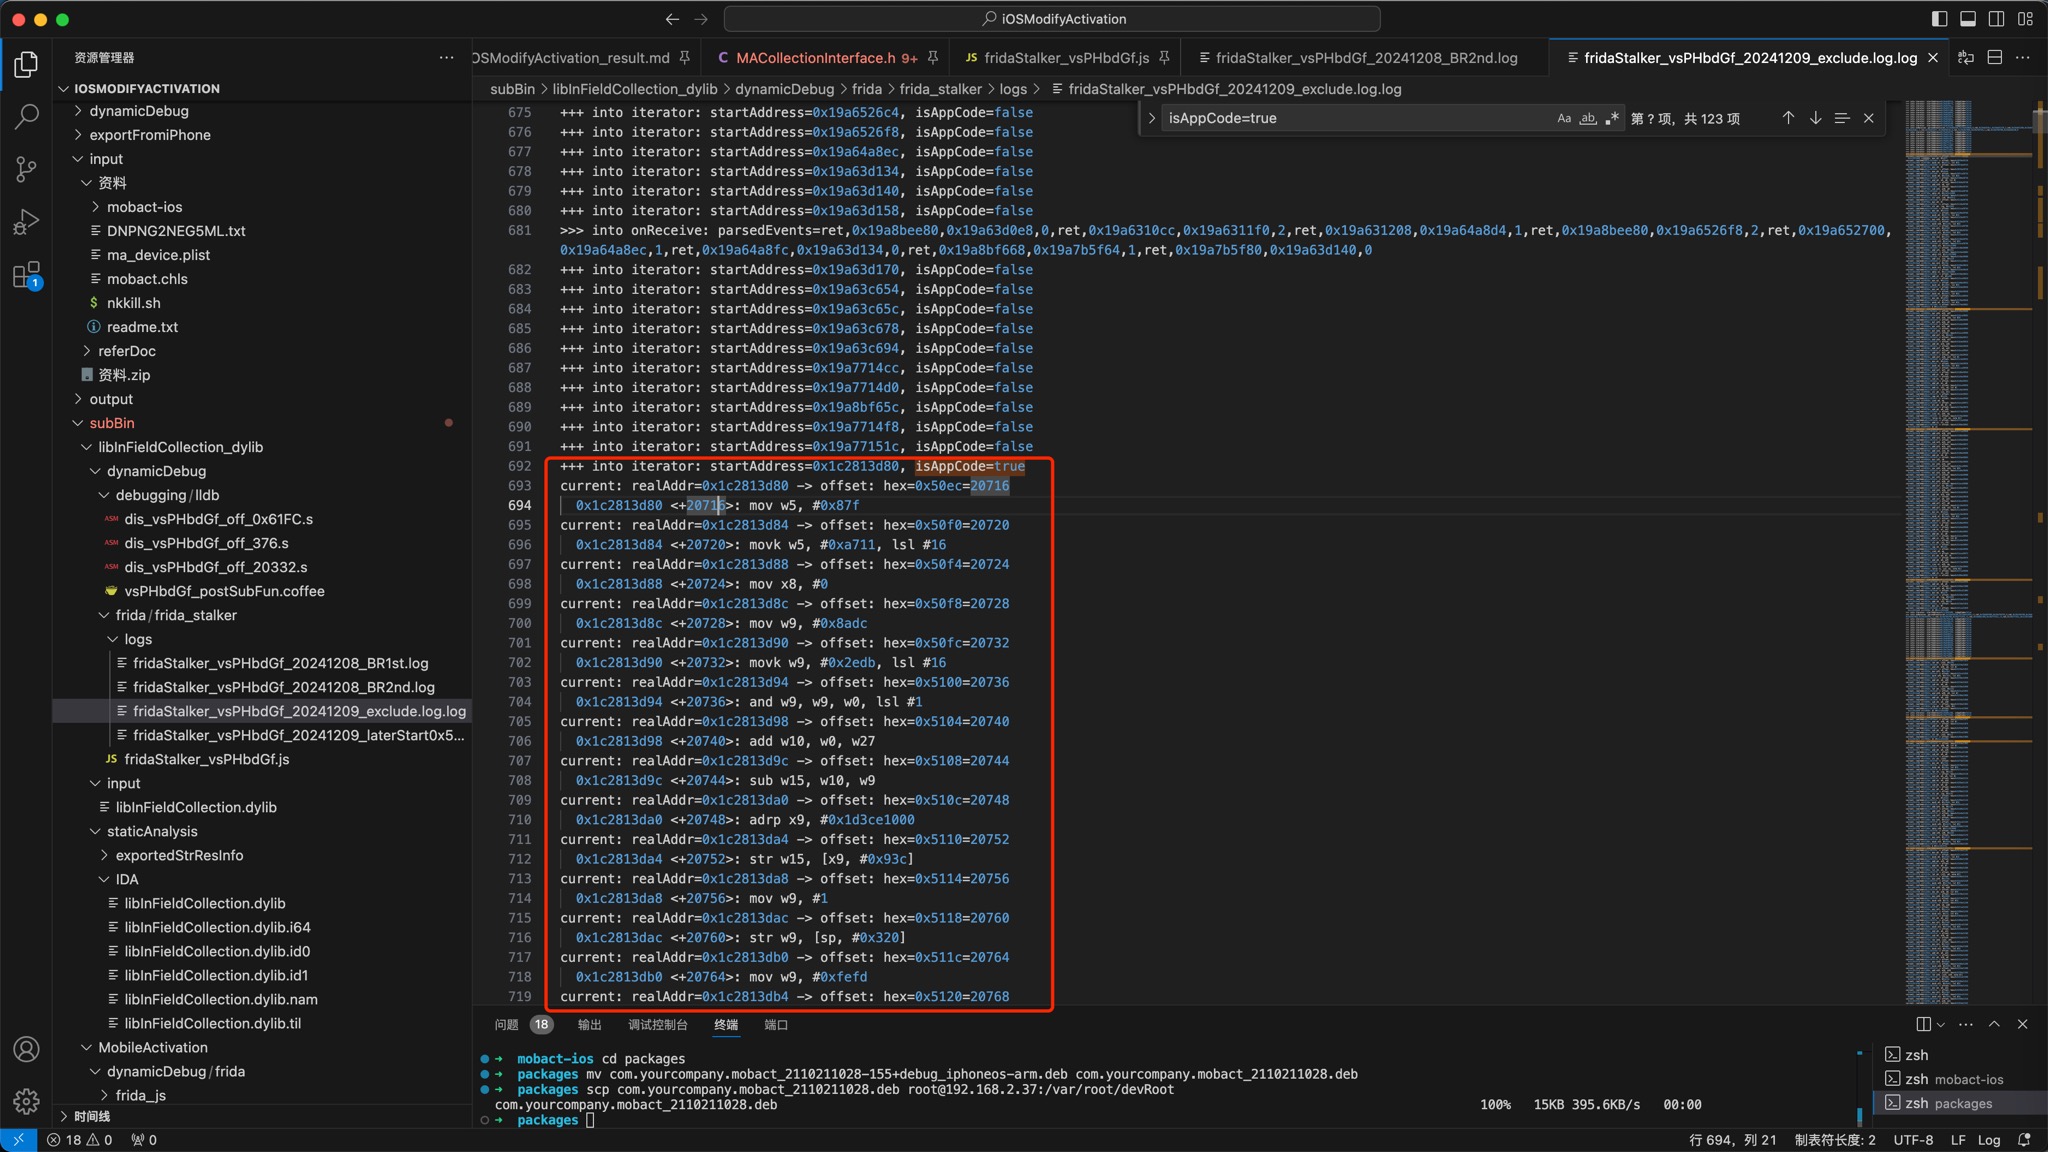Viewport: 2048px width, 1152px height.
Task: Toggle Match Whole Word in find widget
Action: tap(1588, 118)
